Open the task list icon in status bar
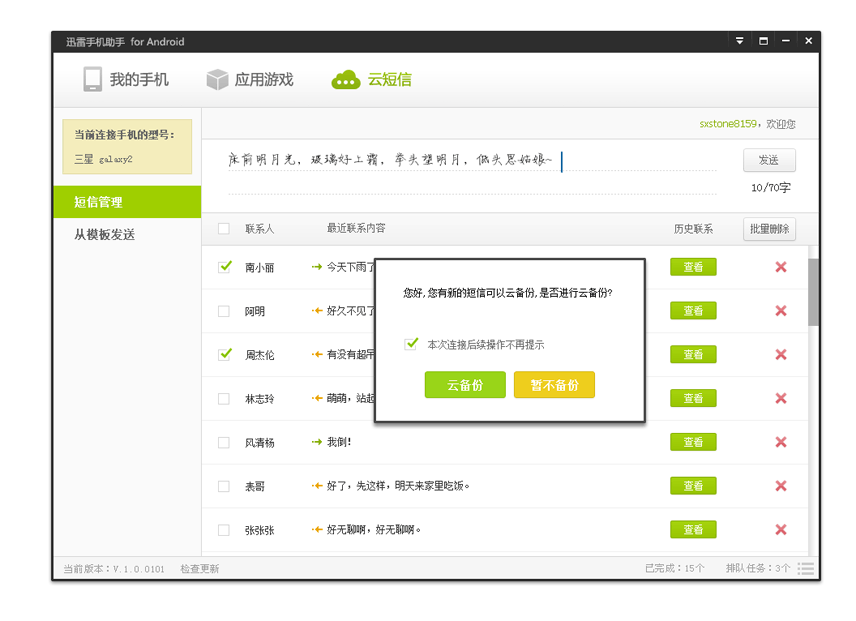 (806, 569)
